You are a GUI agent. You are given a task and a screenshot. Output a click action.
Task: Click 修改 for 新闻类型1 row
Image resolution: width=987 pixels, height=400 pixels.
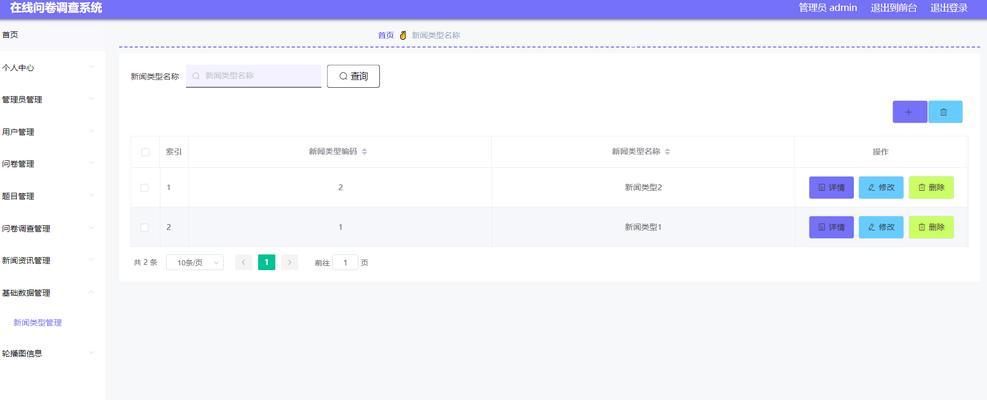coord(881,227)
